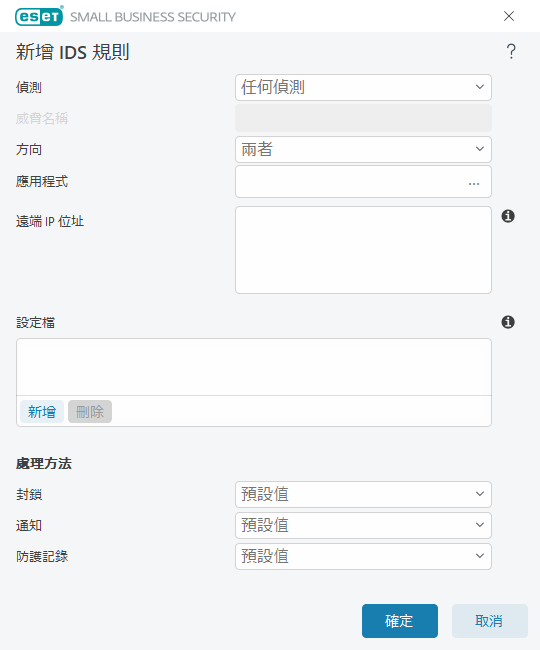This screenshot has height=650, width=540.
Task: Expand the 方向 dropdown showing 兩者
Action: coord(363,150)
